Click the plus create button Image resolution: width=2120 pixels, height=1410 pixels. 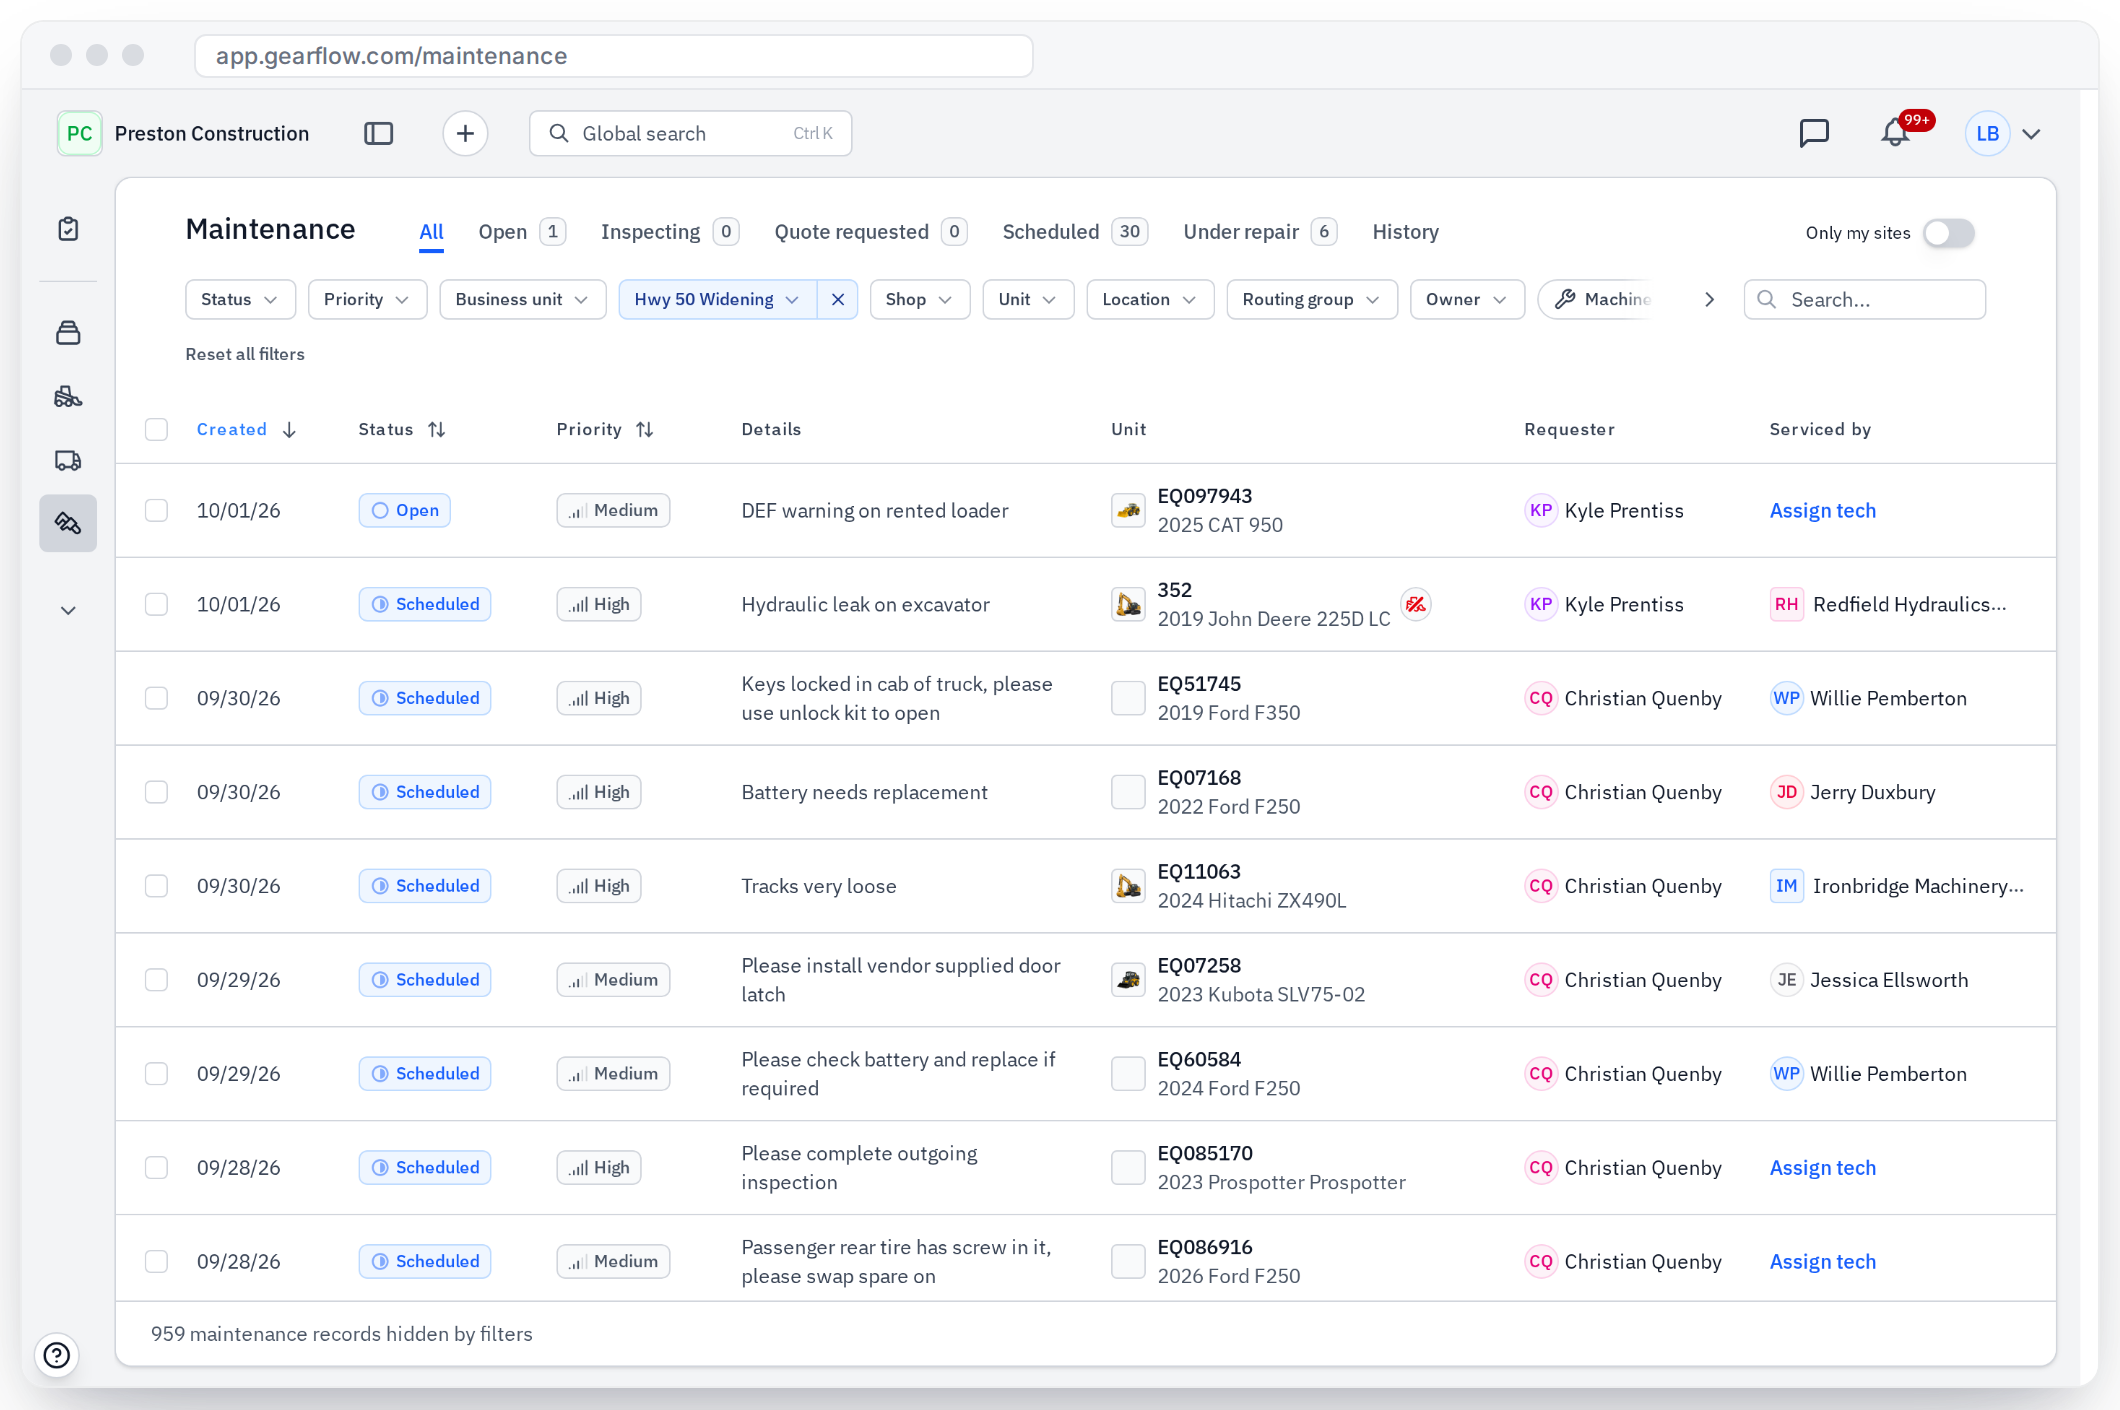(465, 133)
